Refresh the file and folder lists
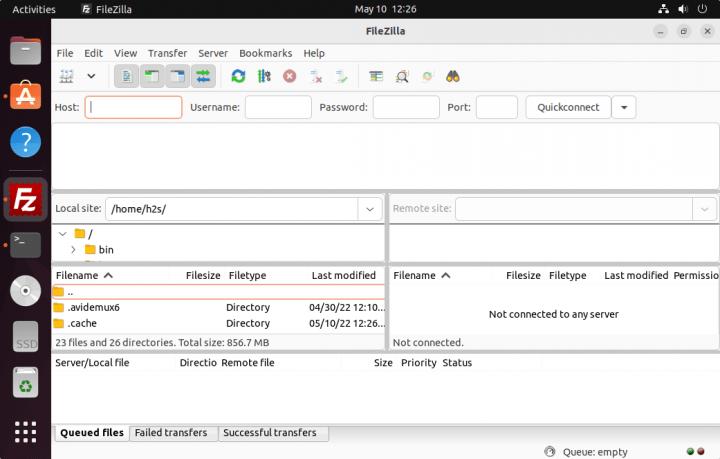The width and height of the screenshot is (720, 459). [x=238, y=76]
